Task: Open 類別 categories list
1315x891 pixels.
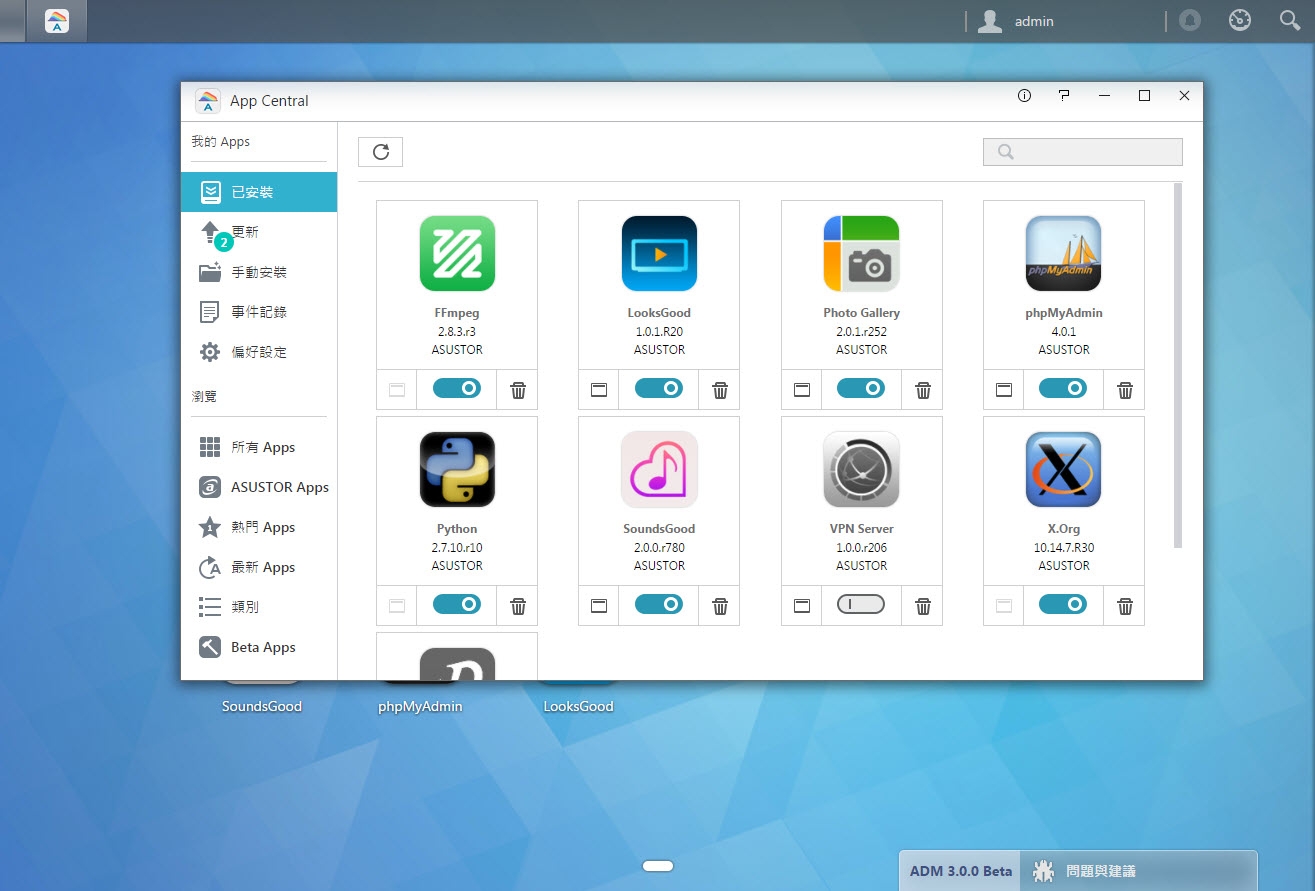Action: (259, 607)
